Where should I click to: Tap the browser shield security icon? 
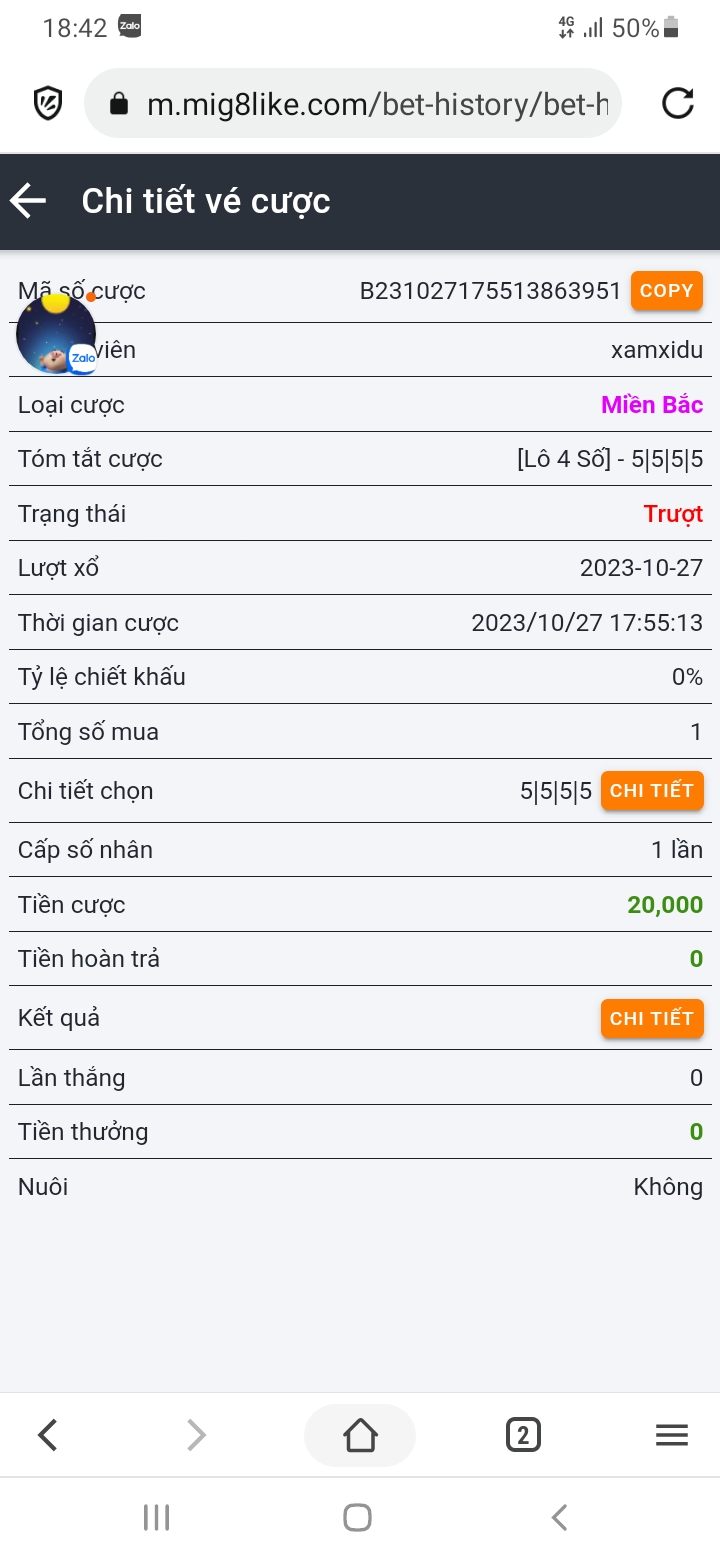tap(48, 103)
